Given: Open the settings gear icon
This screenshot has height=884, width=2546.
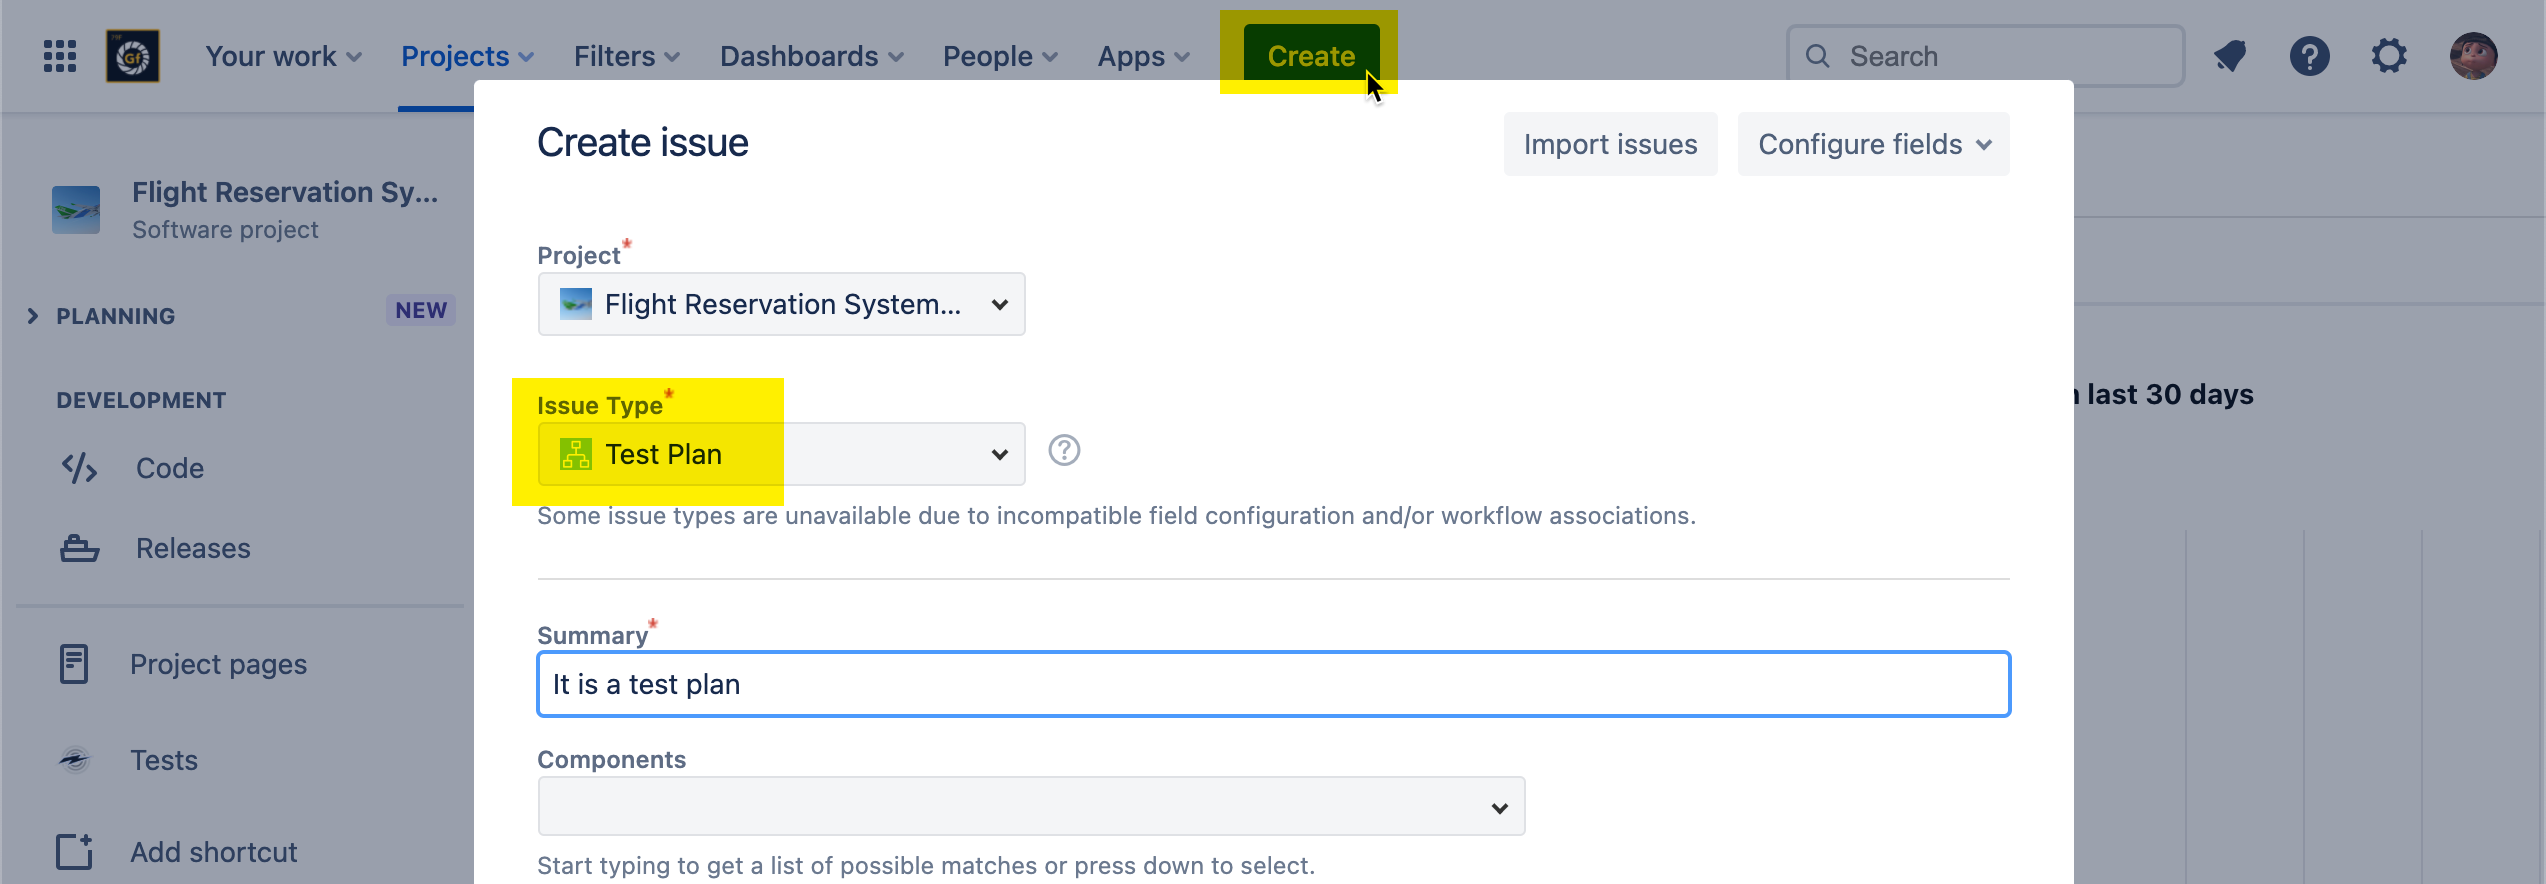Looking at the screenshot, I should tap(2389, 56).
